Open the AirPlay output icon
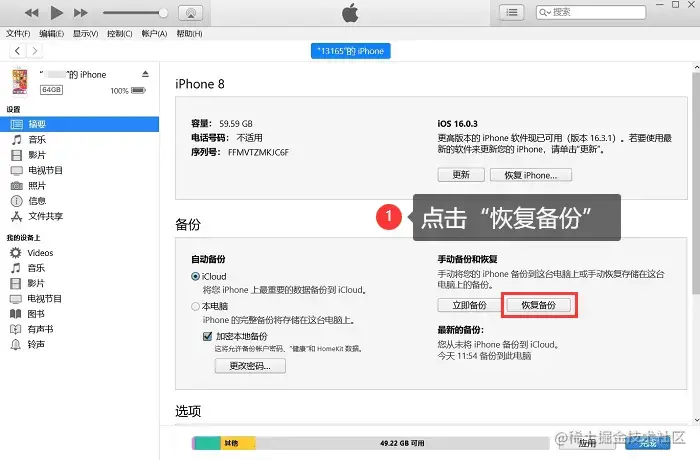Screen dimensions: 700x460 tap(191, 13)
